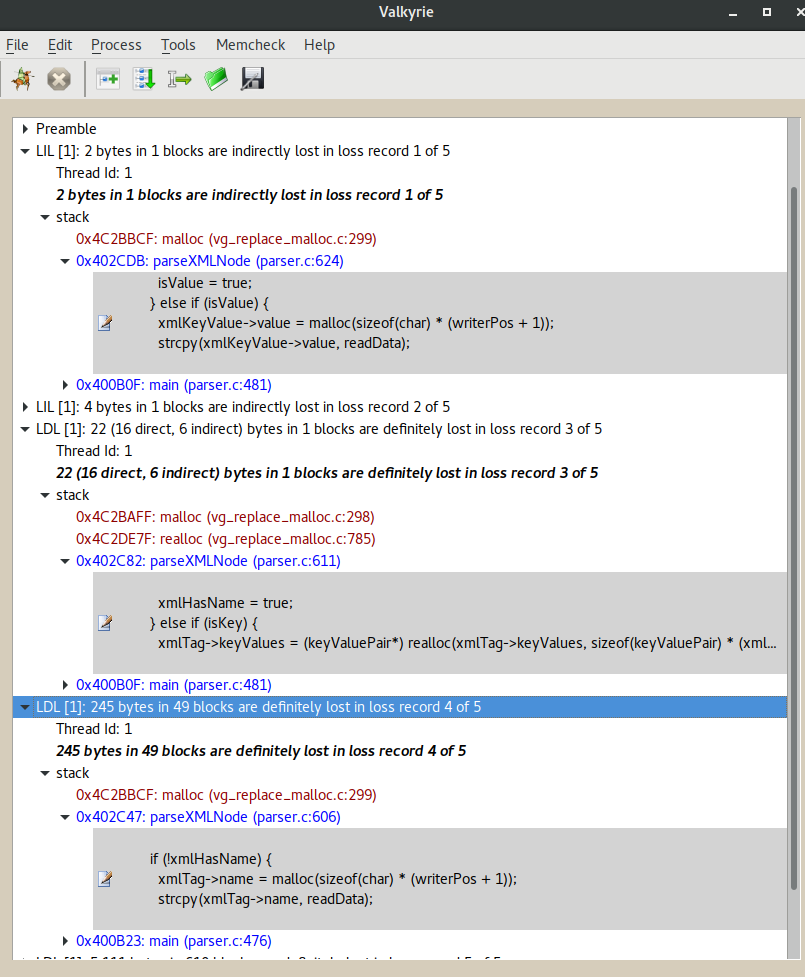Open the Memcheck menu
Image resolution: width=805 pixels, height=977 pixels.
(250, 45)
